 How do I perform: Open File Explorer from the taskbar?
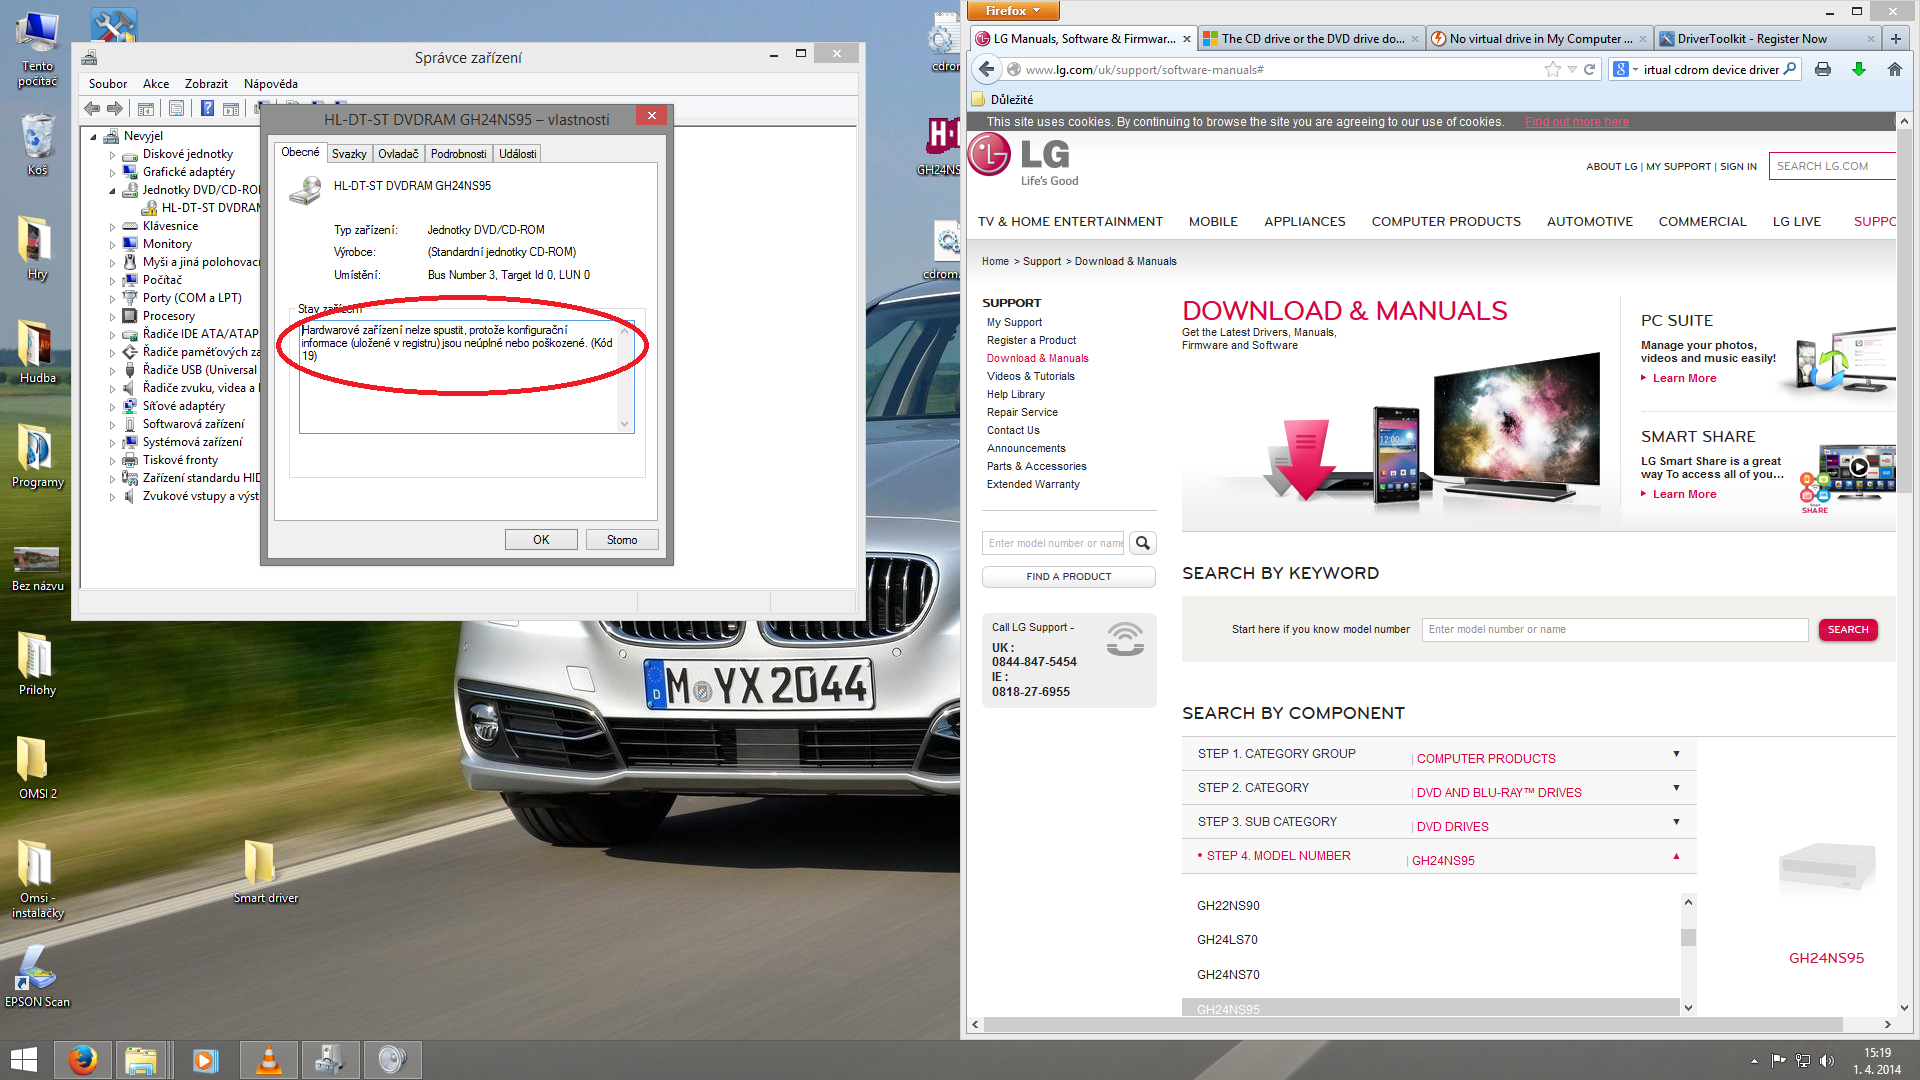click(x=141, y=1060)
